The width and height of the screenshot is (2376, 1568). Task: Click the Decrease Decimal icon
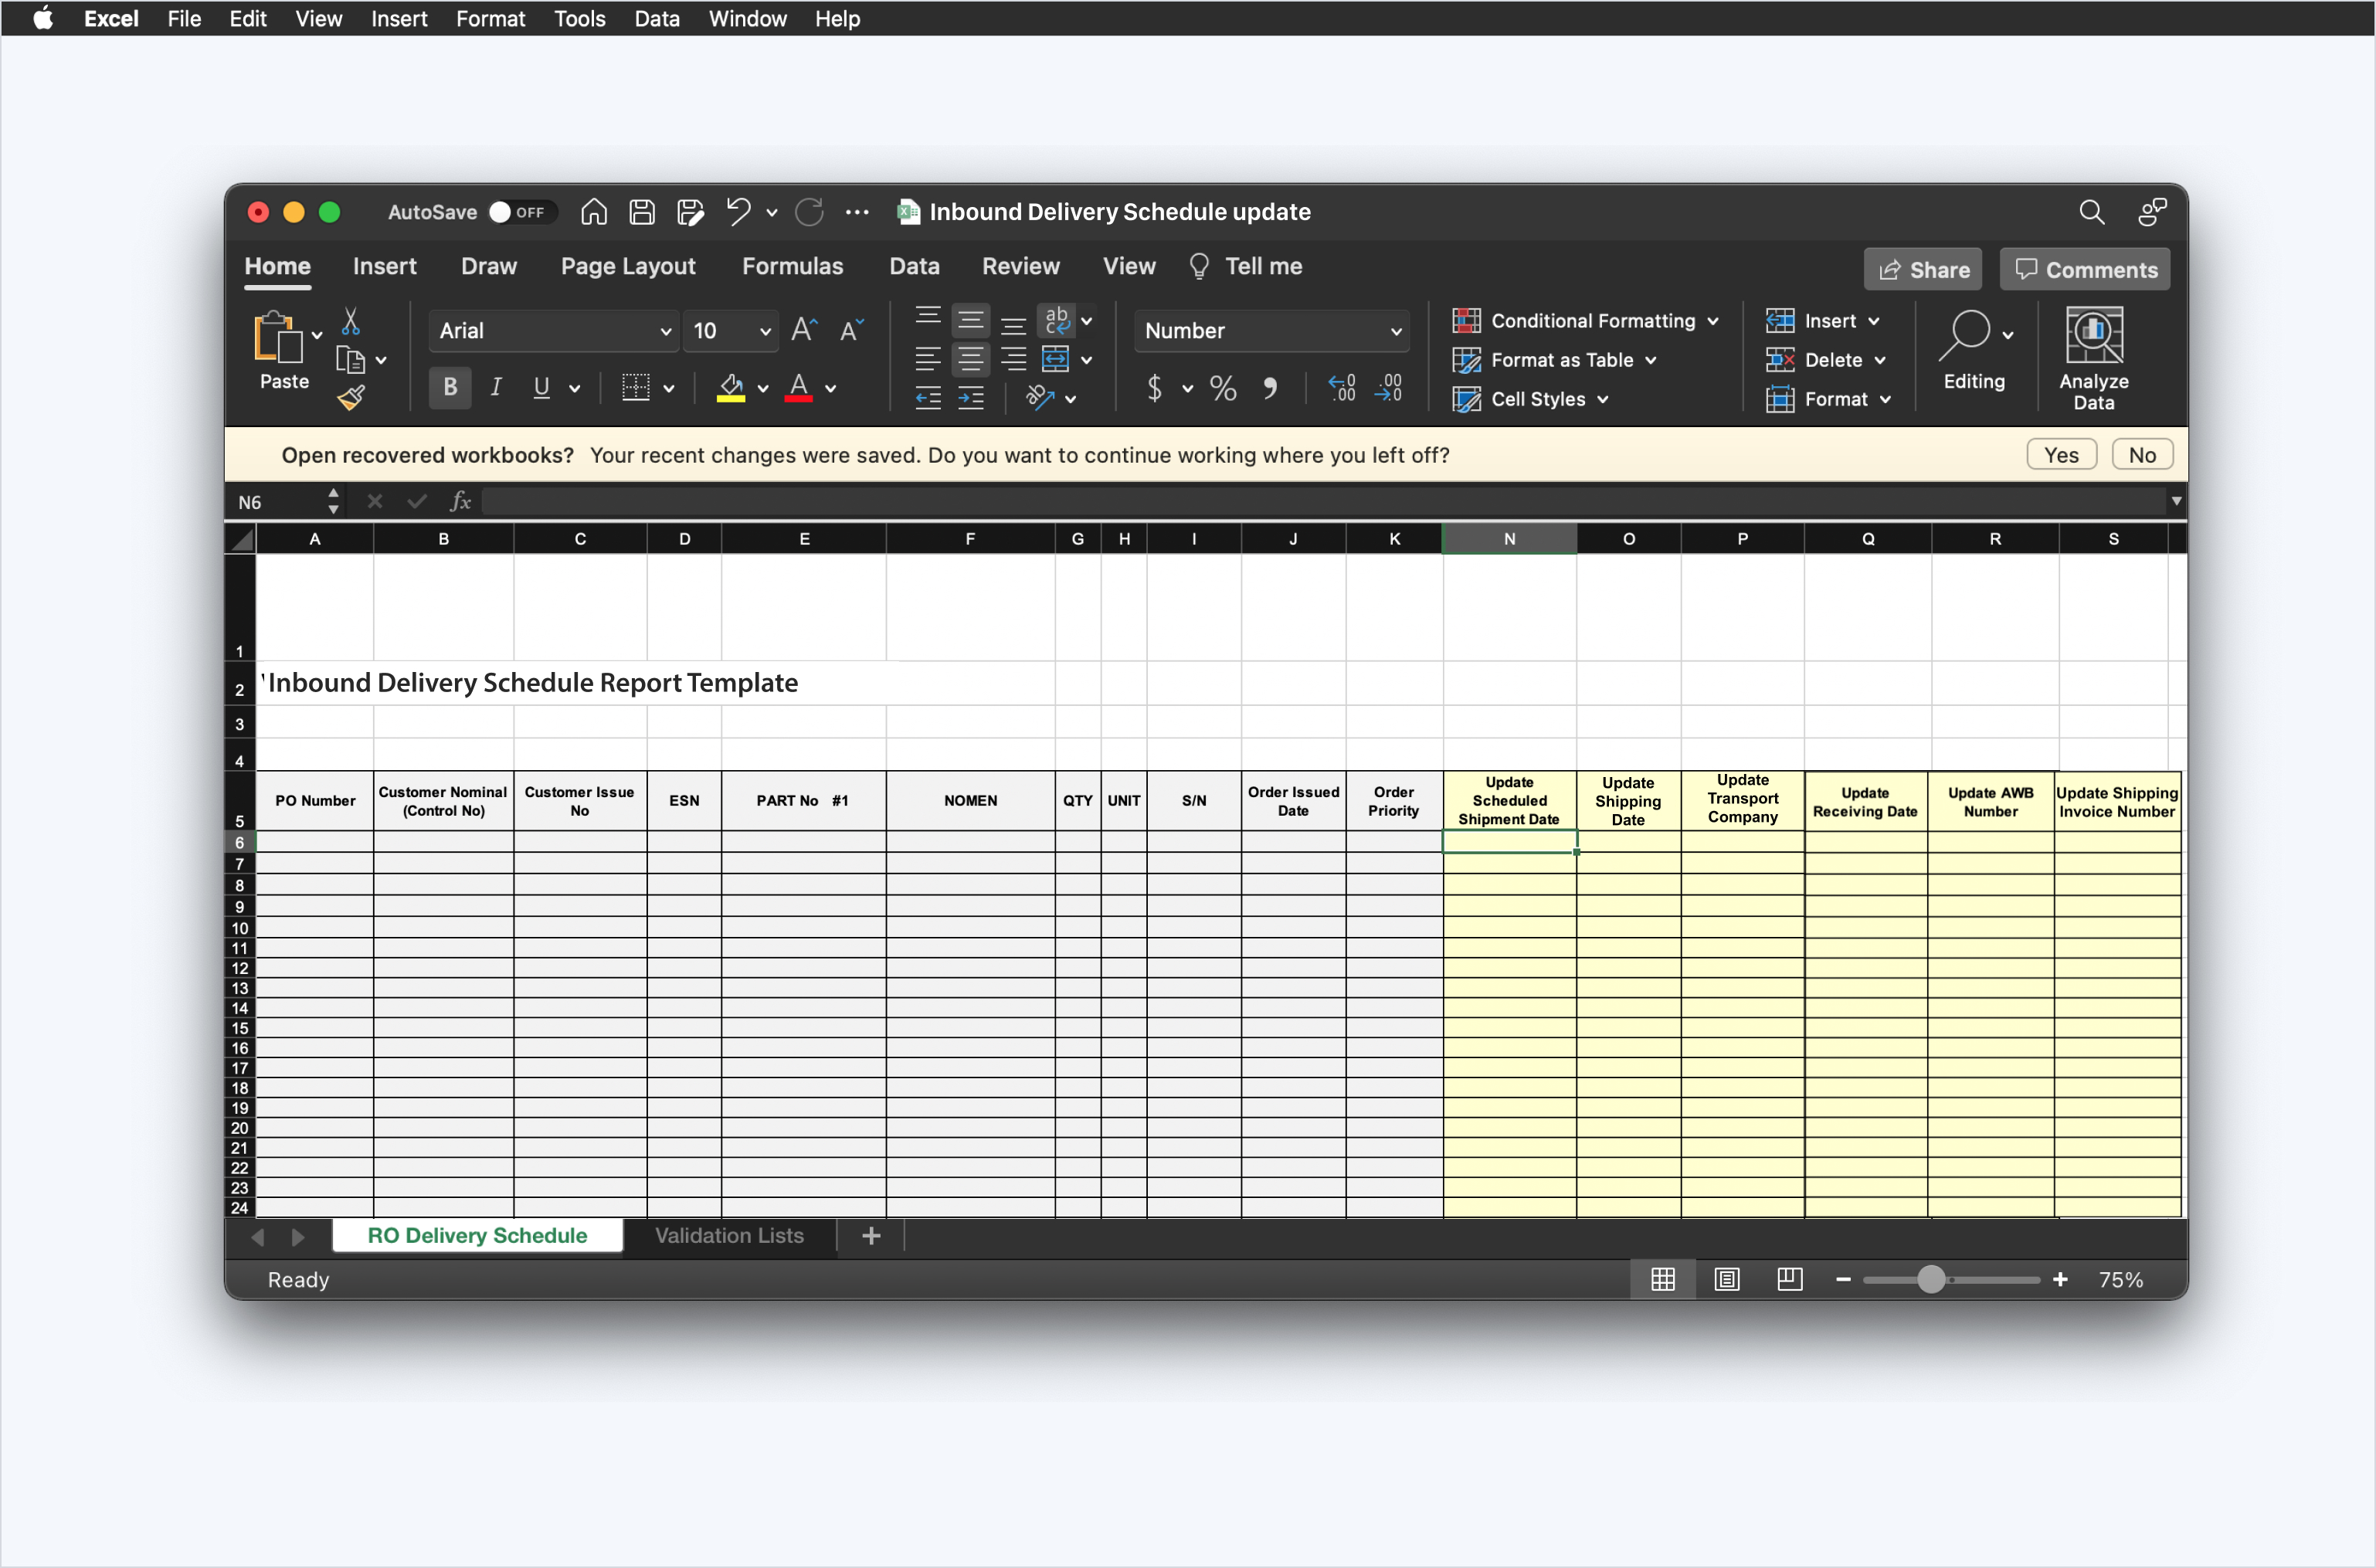1388,388
